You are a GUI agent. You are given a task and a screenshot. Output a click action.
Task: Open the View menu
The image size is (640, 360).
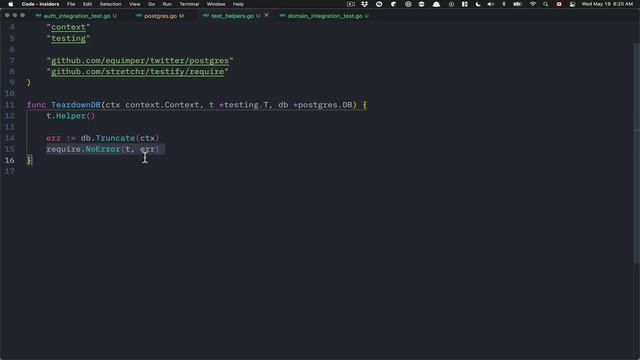[x=135, y=4]
